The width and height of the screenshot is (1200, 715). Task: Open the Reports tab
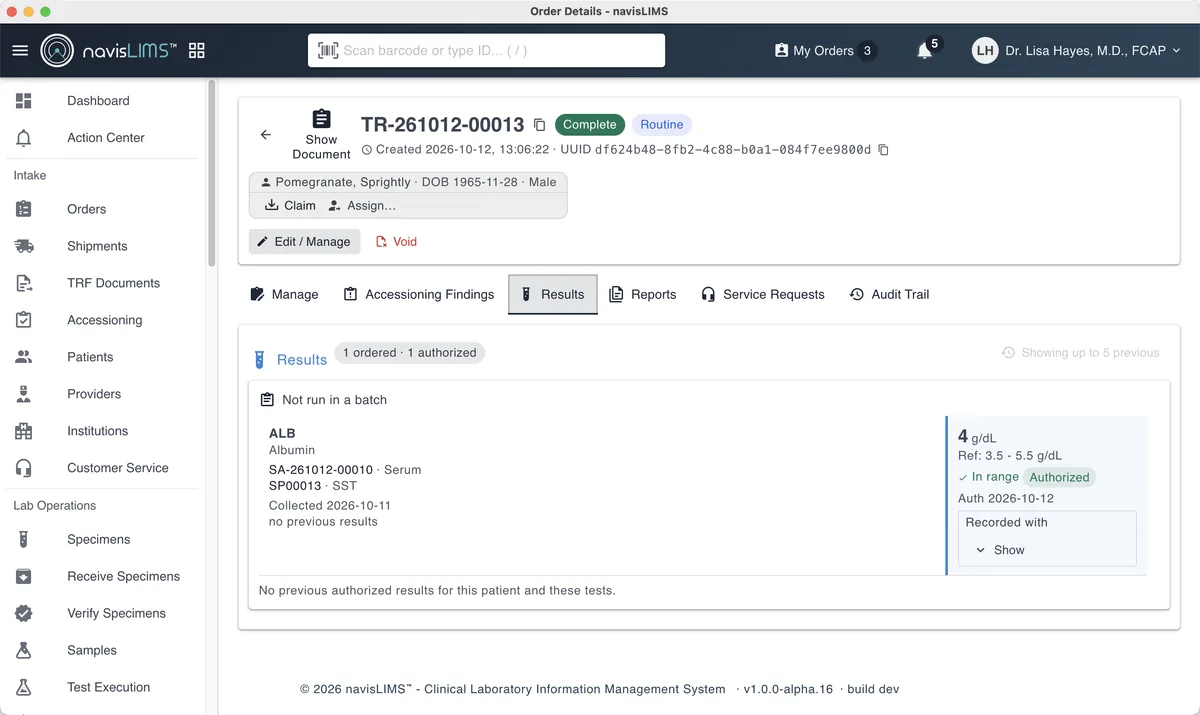tap(643, 294)
